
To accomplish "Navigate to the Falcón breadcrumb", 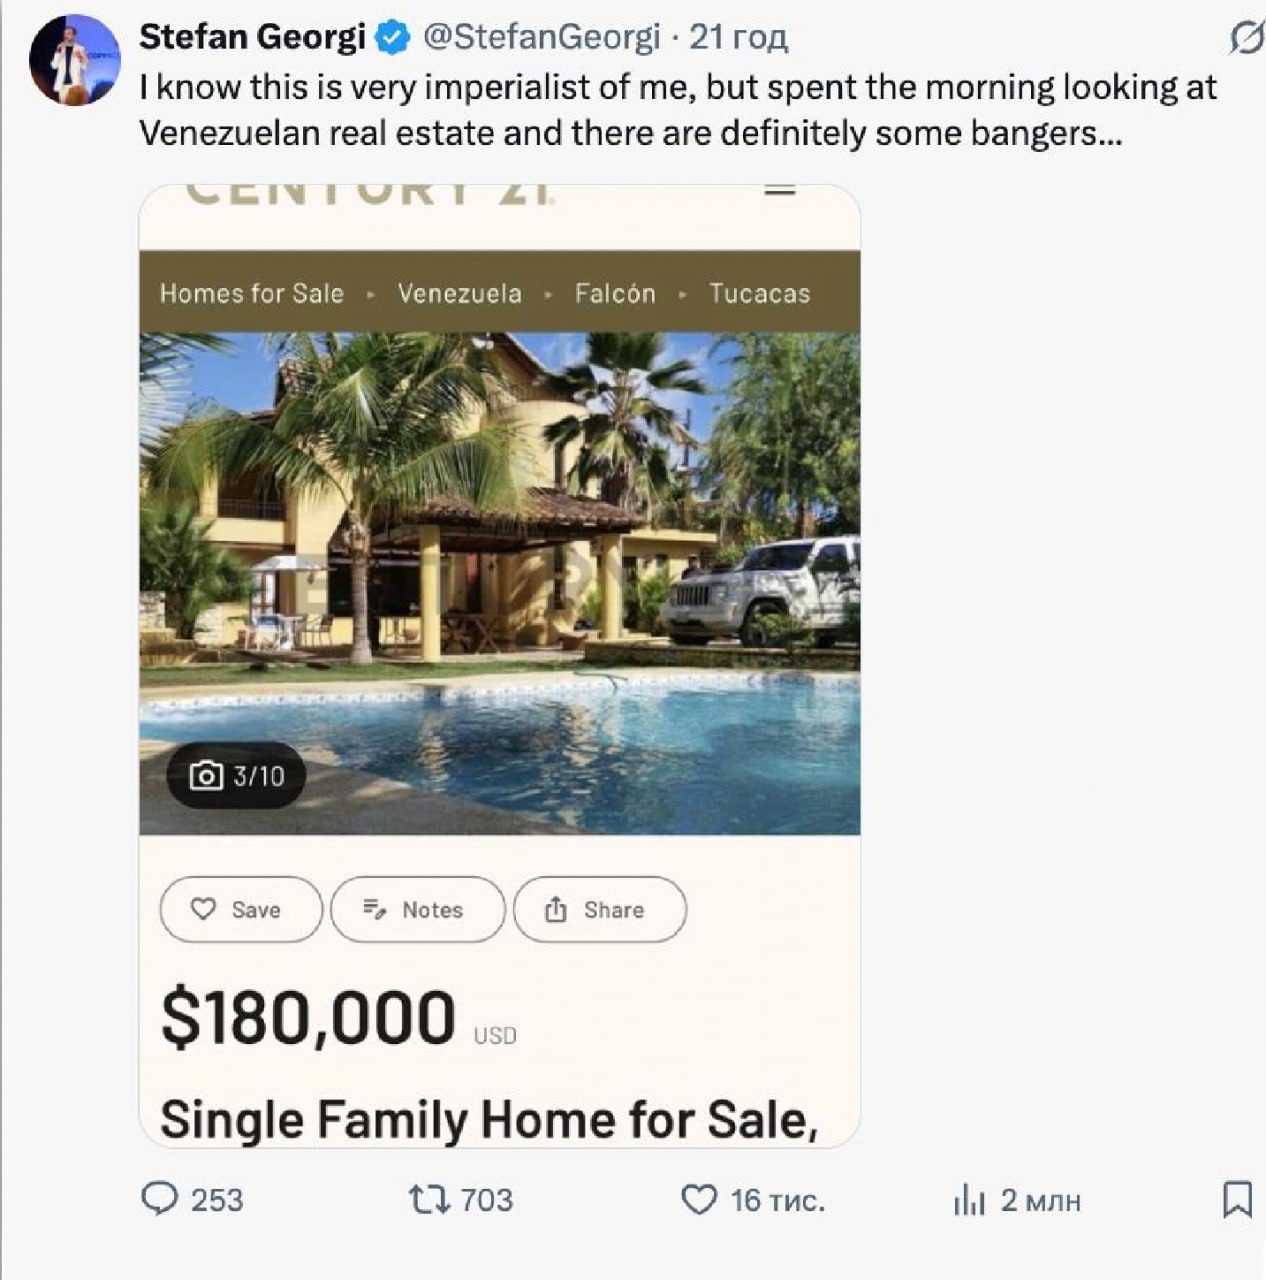I will click(x=615, y=293).
